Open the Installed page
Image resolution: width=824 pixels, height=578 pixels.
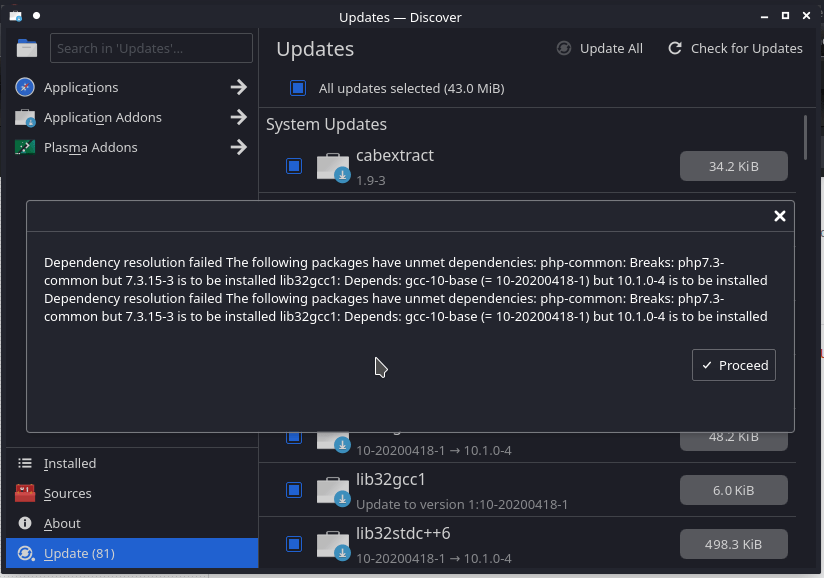132,463
